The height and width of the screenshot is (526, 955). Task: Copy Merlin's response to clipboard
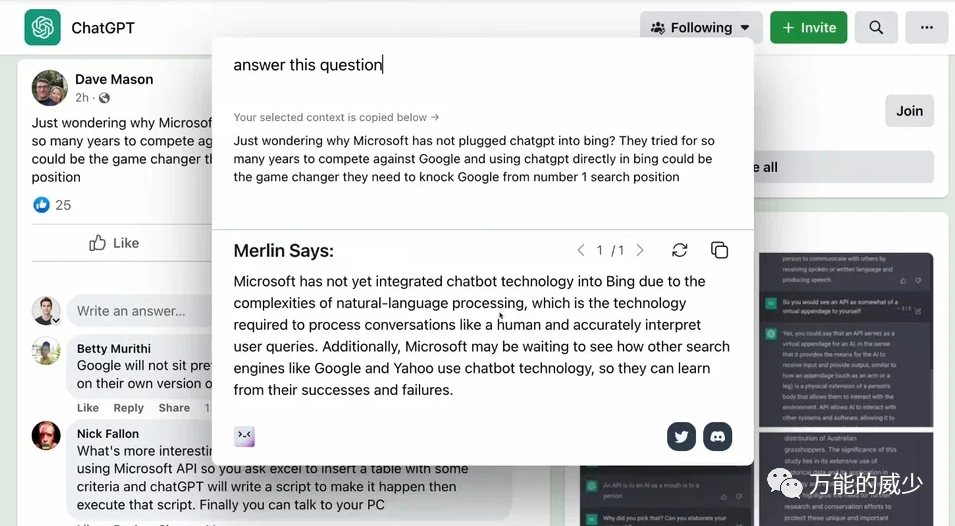tap(719, 250)
